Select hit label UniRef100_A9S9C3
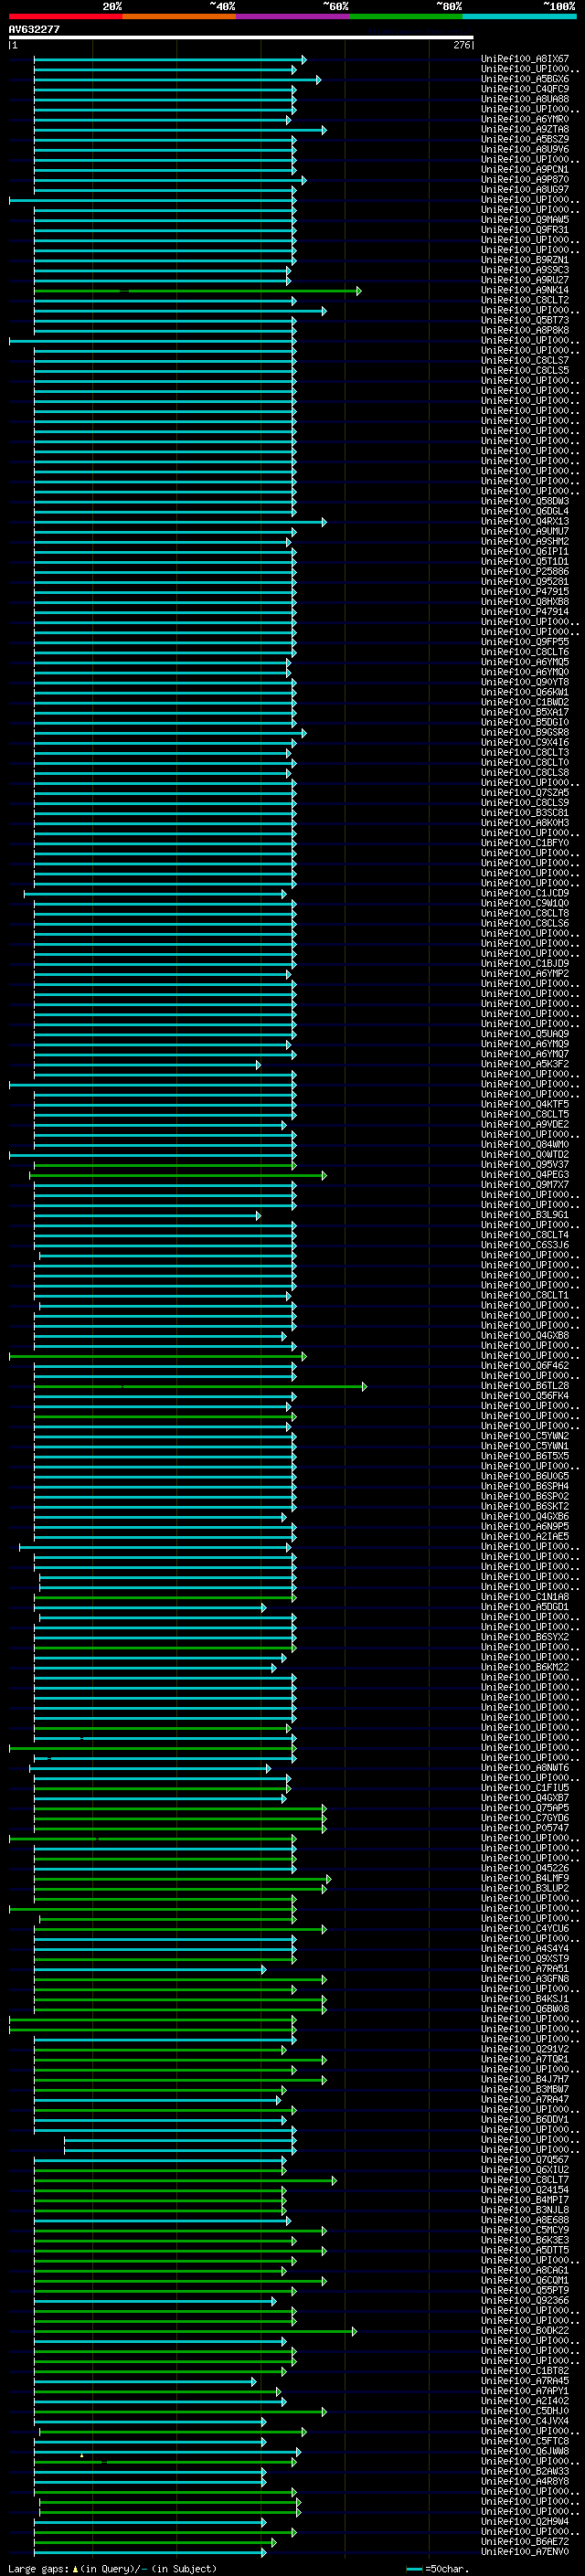 [525, 270]
